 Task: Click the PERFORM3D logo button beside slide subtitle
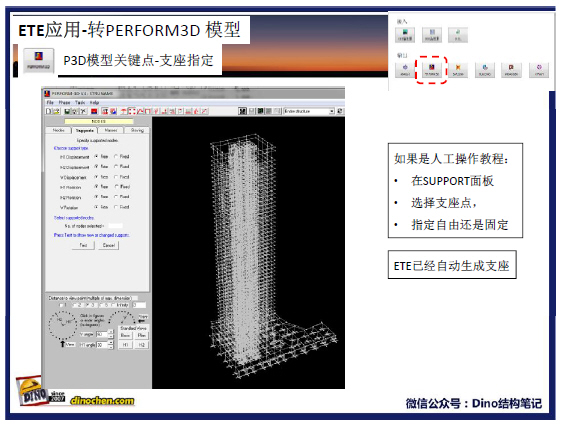coord(39,61)
